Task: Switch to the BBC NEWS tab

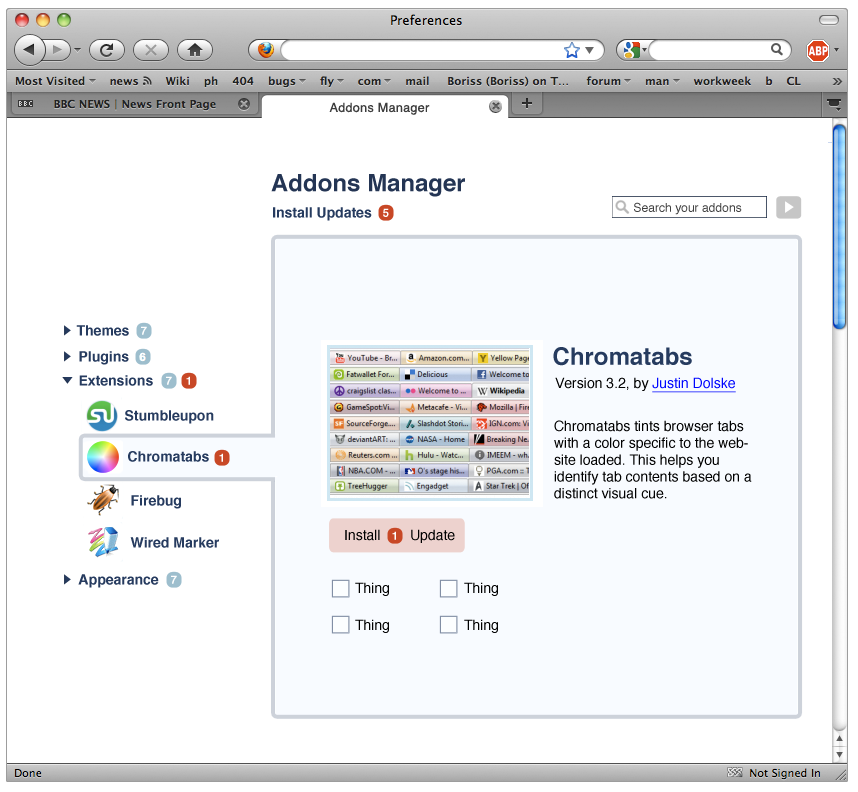Action: 135,104
